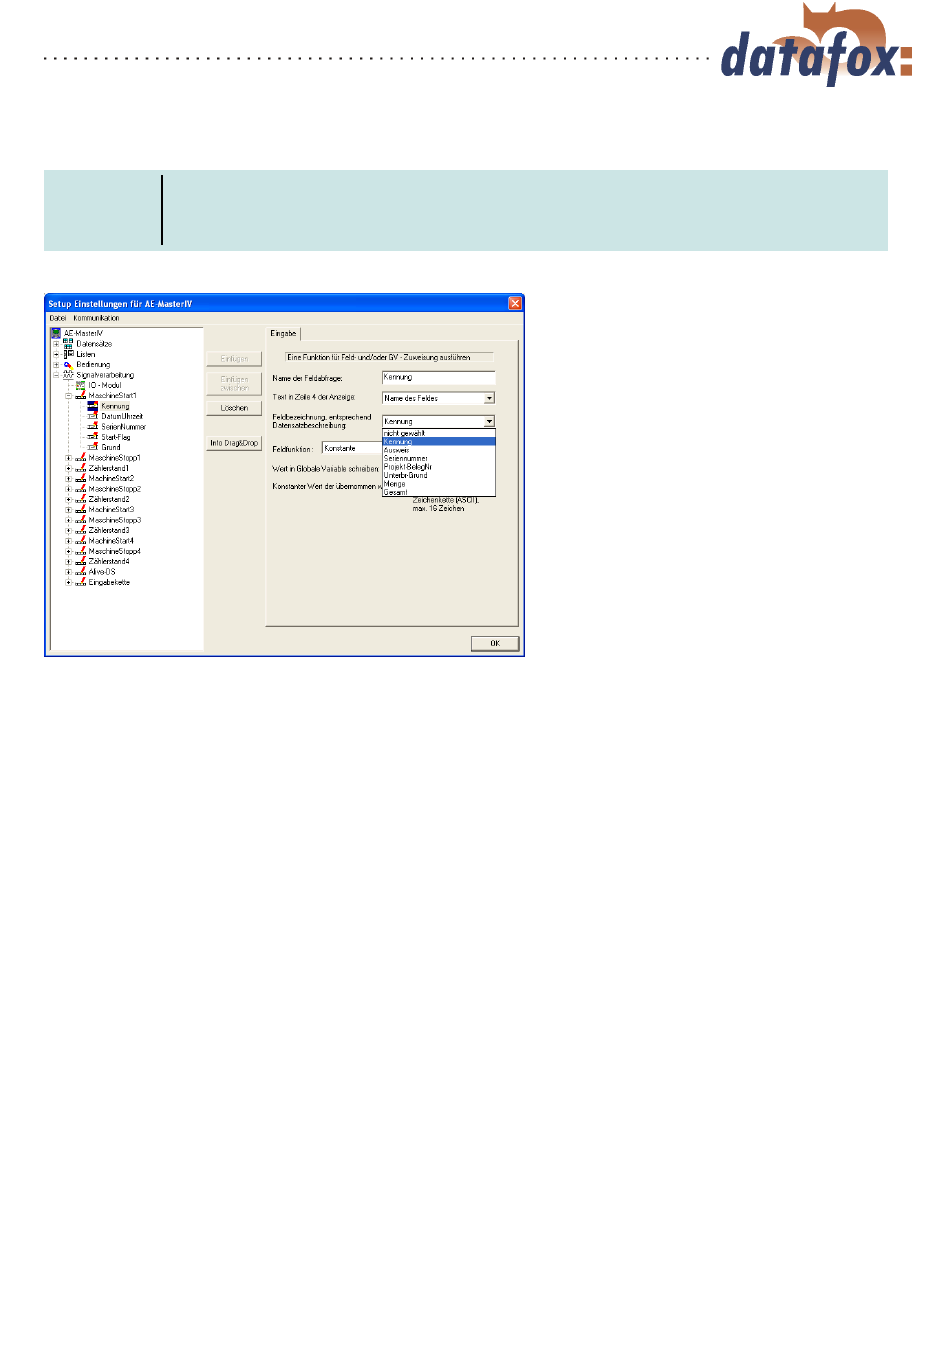
Task: Click the Listen icon in tree
Action: pyautogui.click(x=68, y=354)
